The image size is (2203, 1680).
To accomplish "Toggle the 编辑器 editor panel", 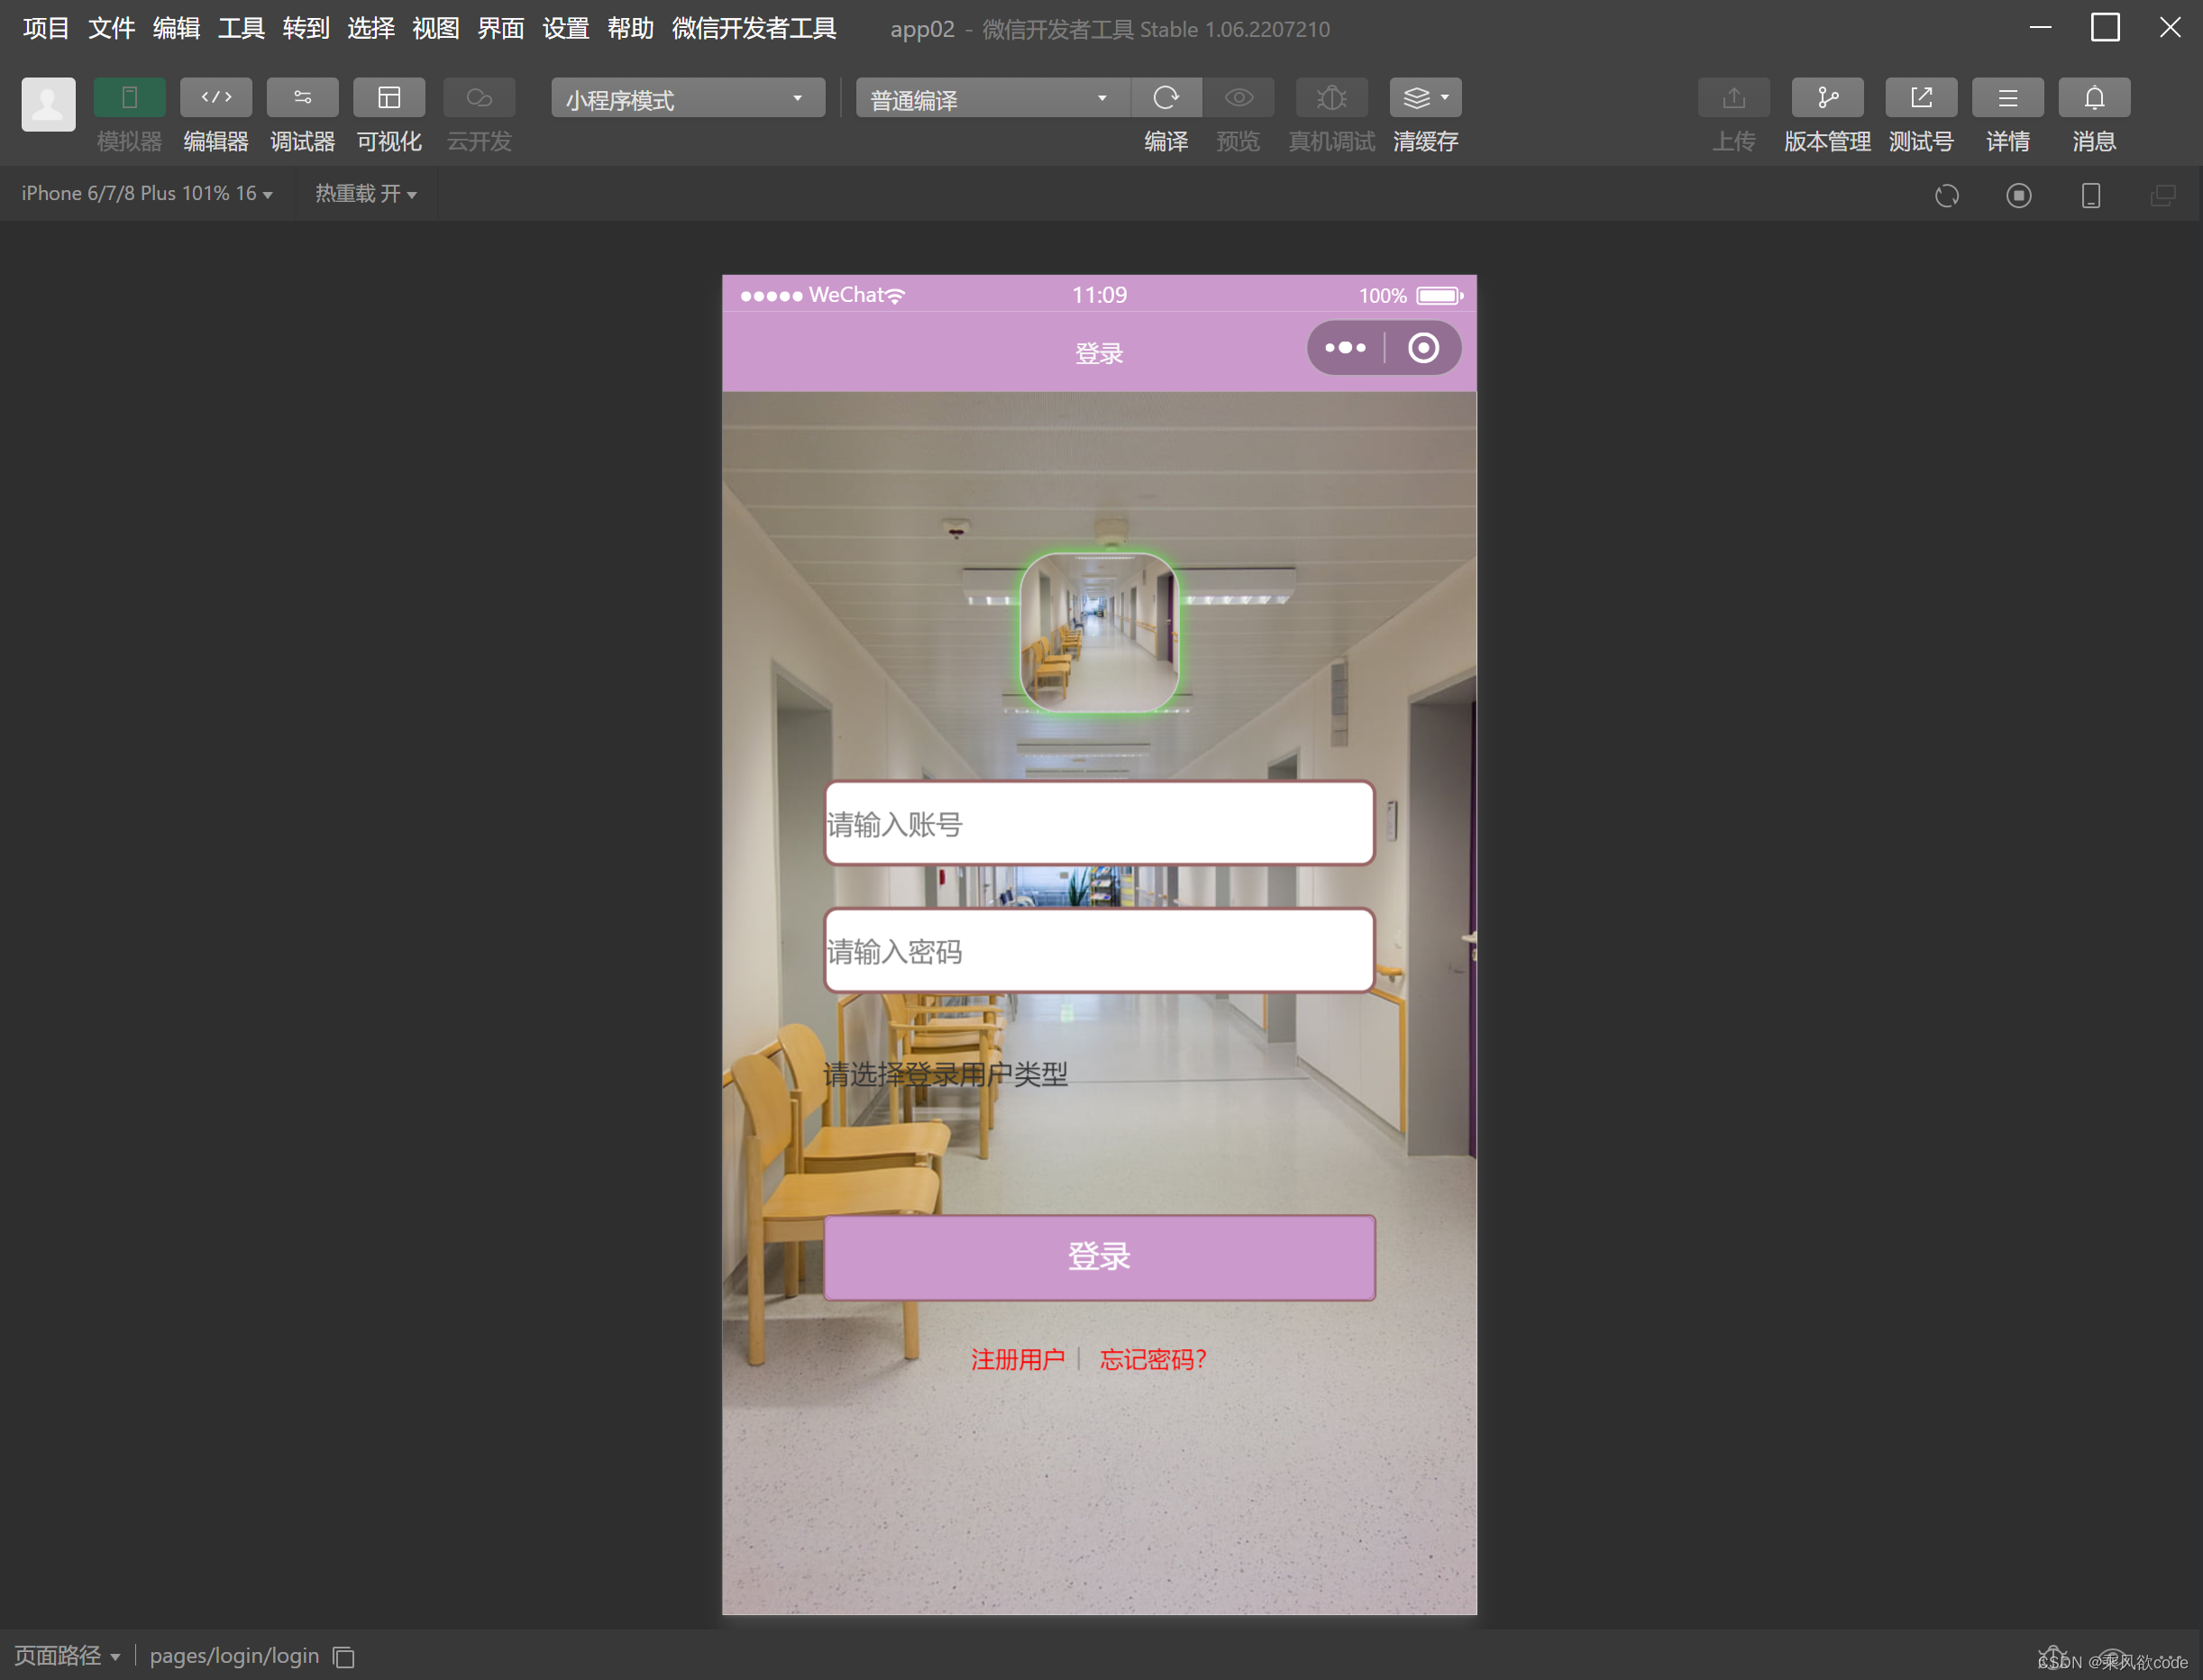I will [x=216, y=98].
